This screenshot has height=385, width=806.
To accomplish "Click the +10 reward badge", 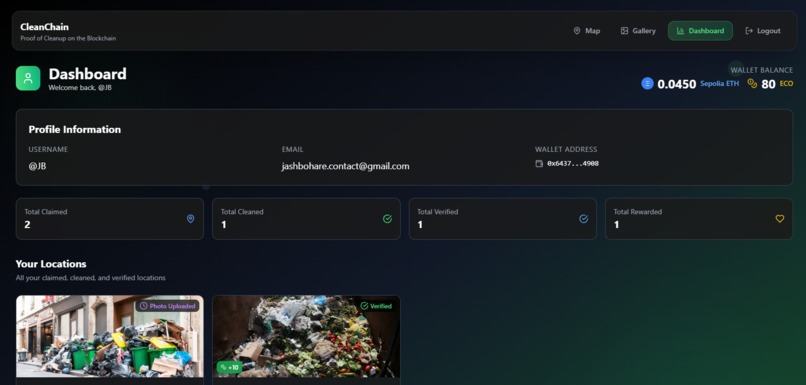I will (x=229, y=368).
